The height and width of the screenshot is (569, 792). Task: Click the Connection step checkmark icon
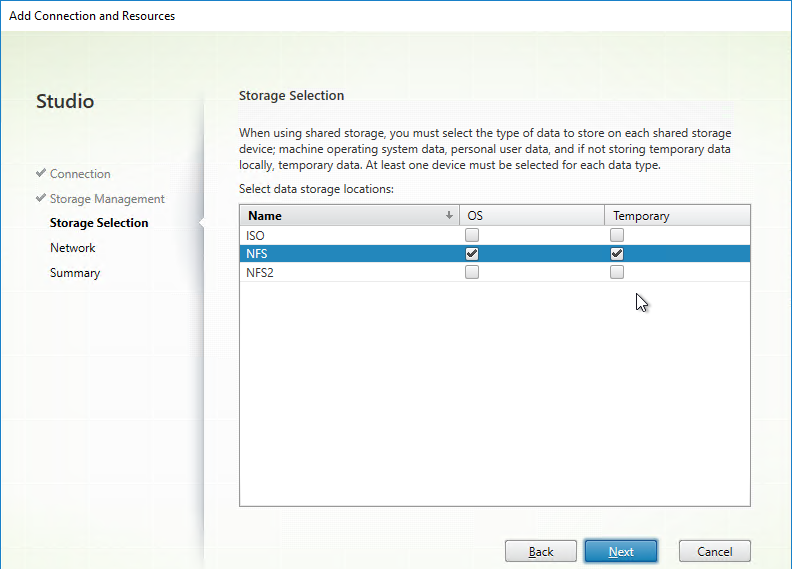pos(41,173)
